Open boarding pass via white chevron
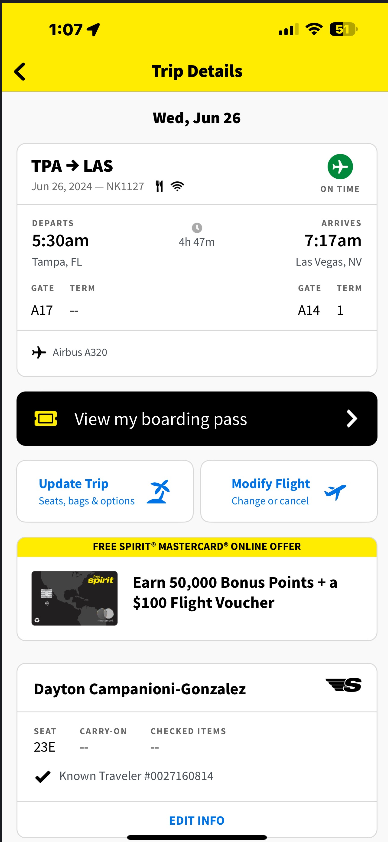 (352, 418)
